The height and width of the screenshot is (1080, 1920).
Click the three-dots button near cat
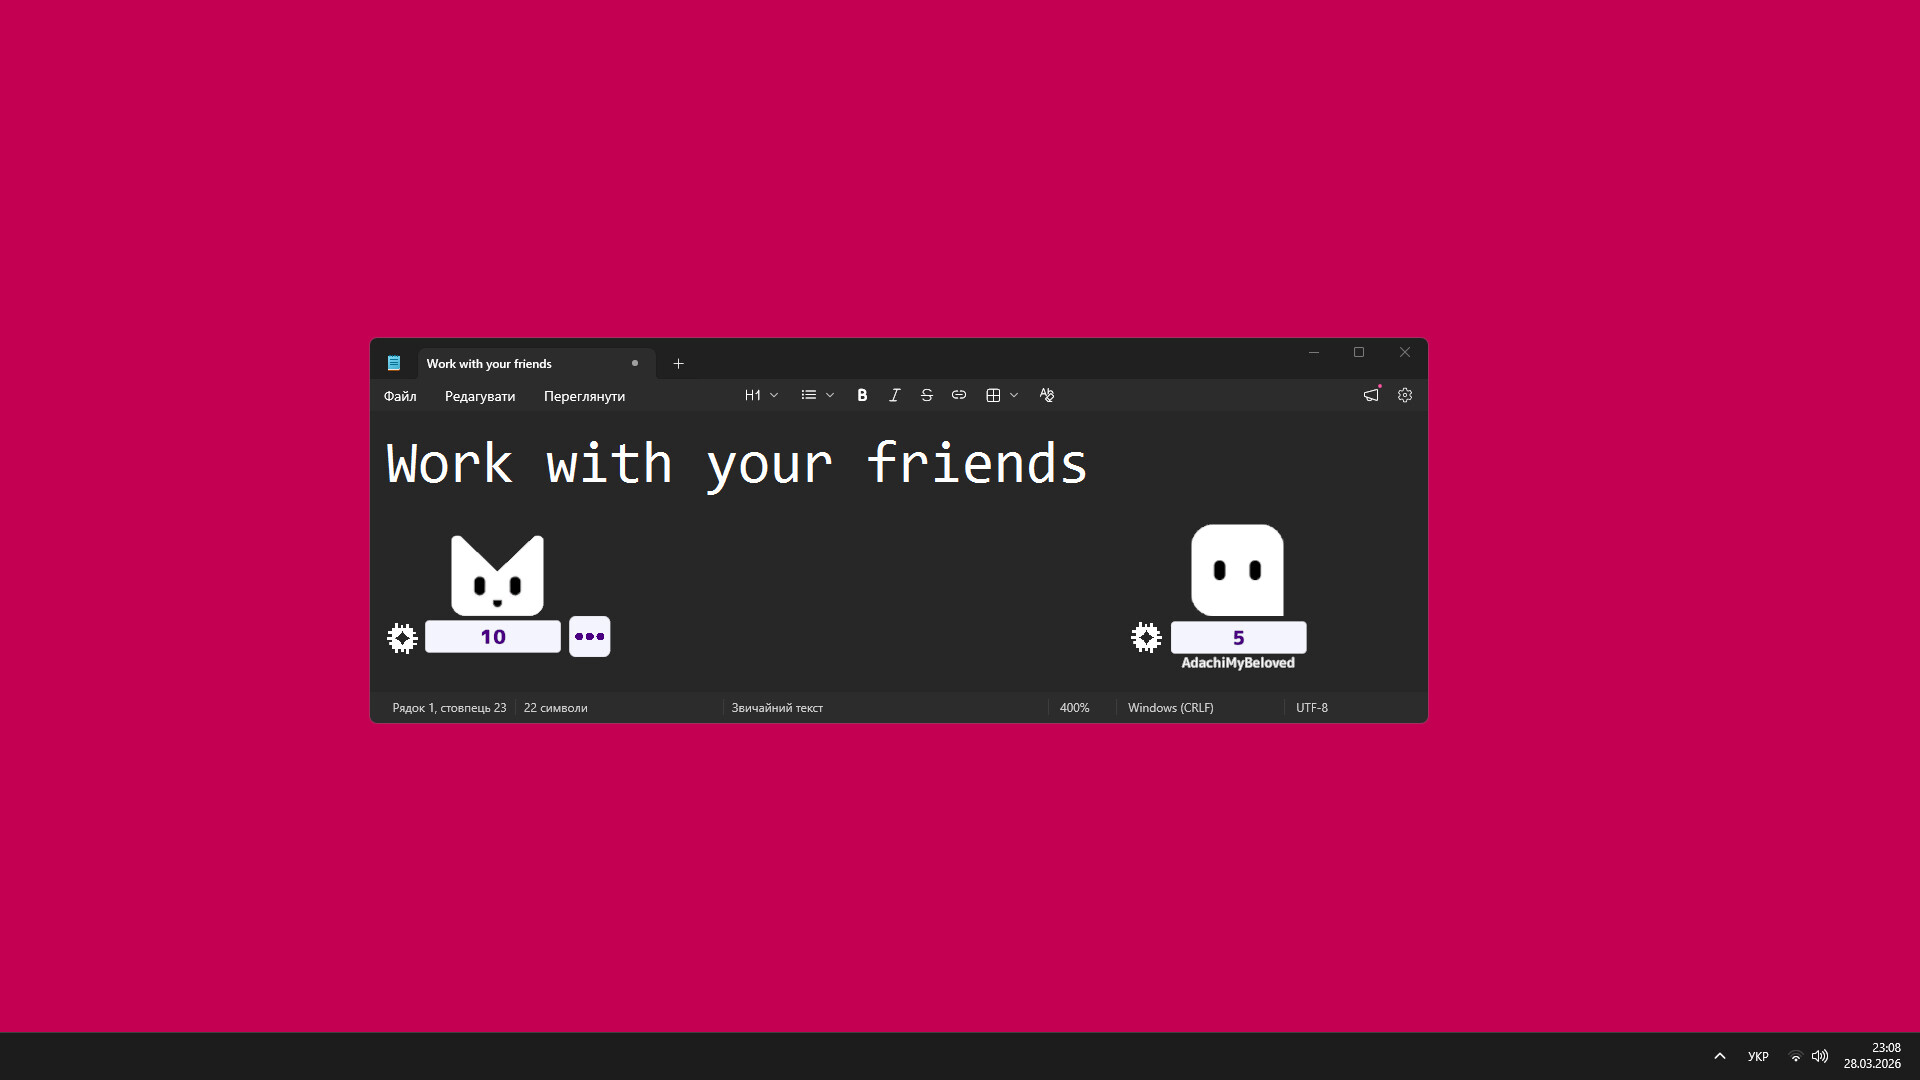589,637
